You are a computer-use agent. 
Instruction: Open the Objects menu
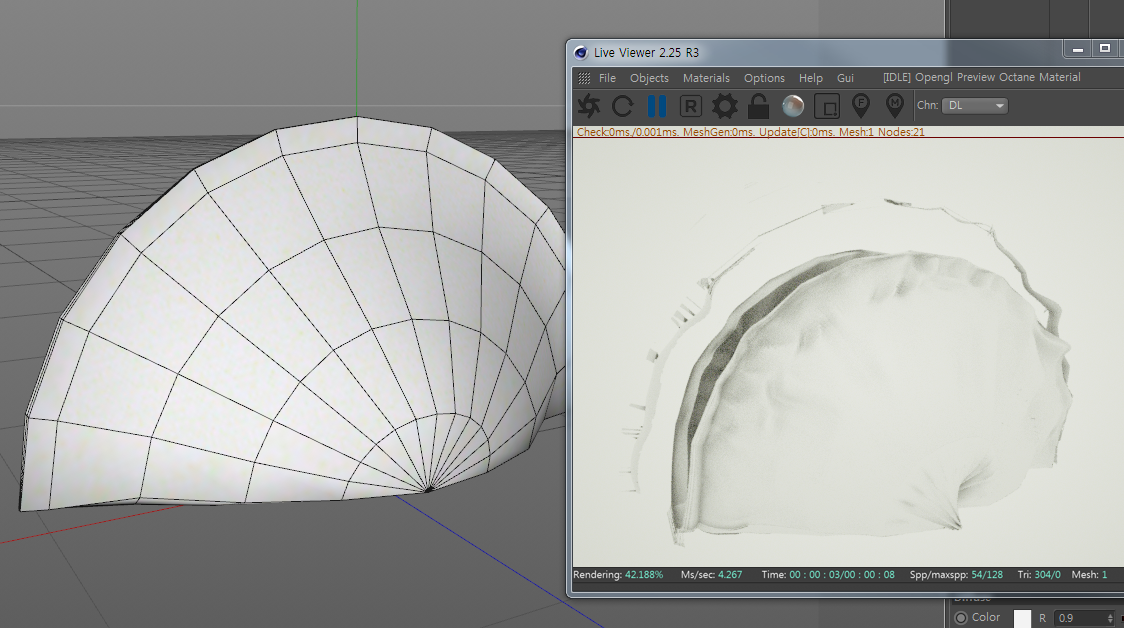[x=649, y=78]
